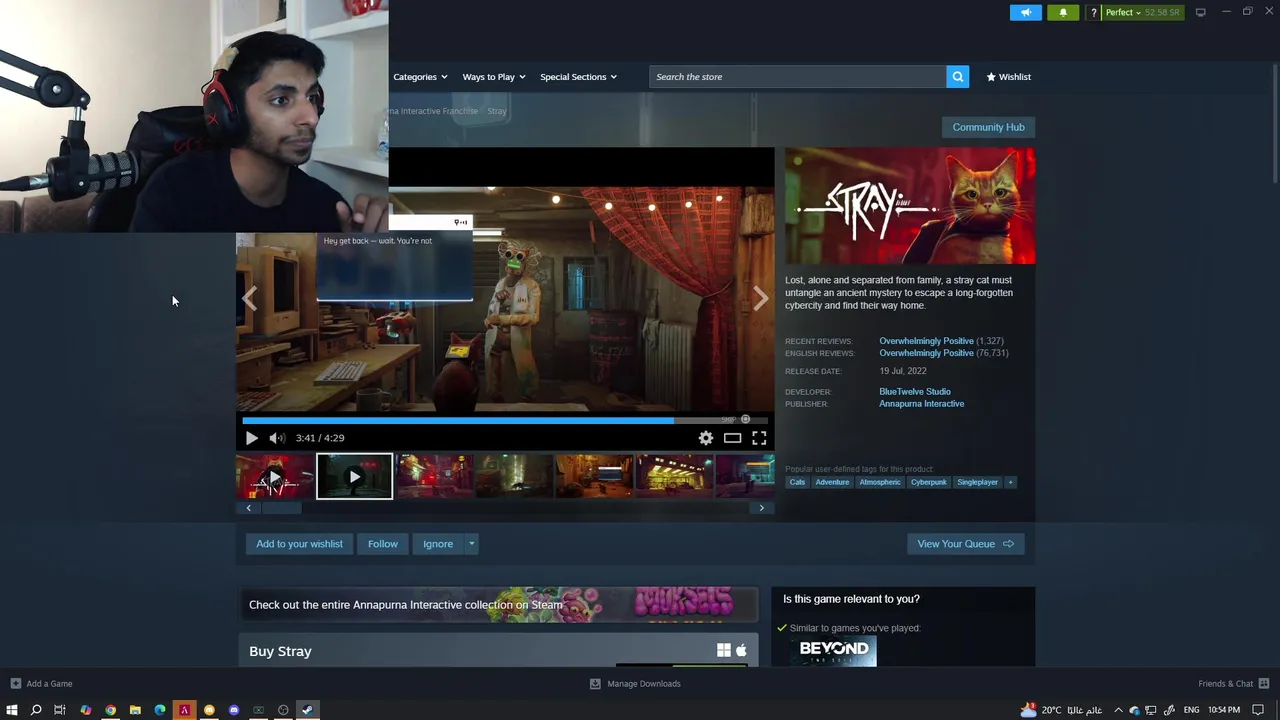The height and width of the screenshot is (720, 1280).
Task: Select the Cats tag
Action: [797, 482]
